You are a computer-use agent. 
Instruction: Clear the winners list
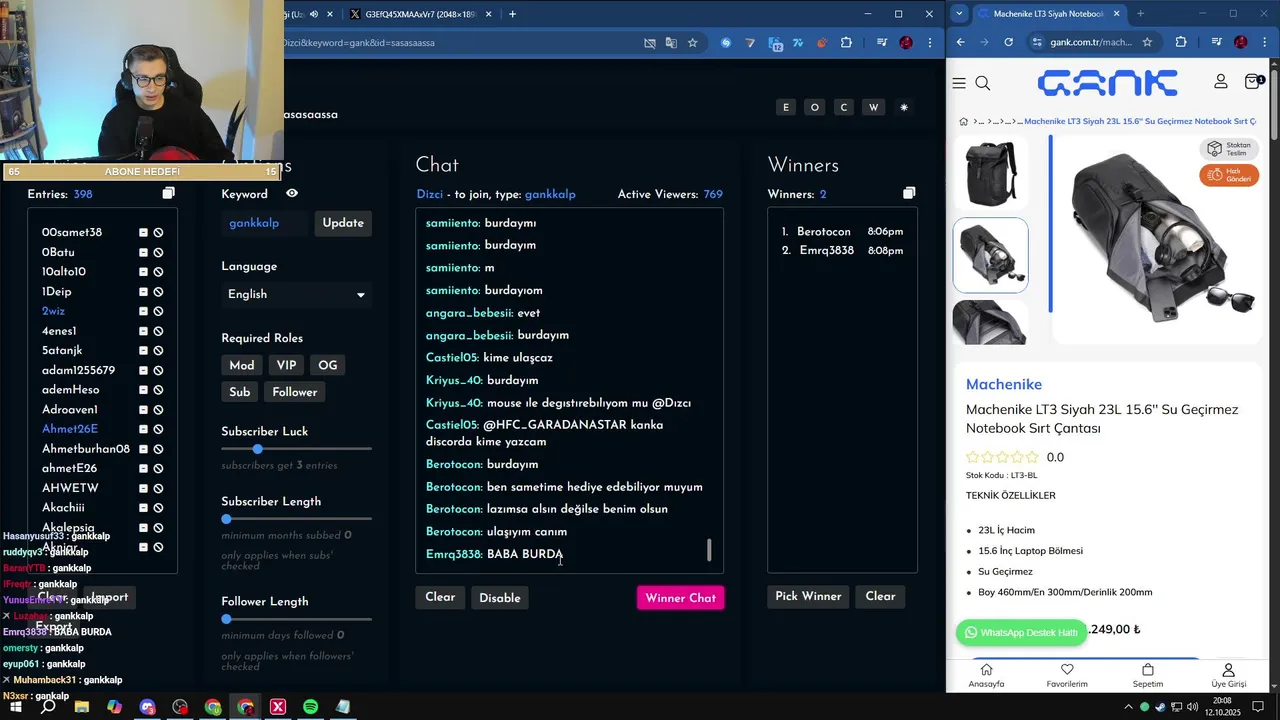(x=880, y=596)
